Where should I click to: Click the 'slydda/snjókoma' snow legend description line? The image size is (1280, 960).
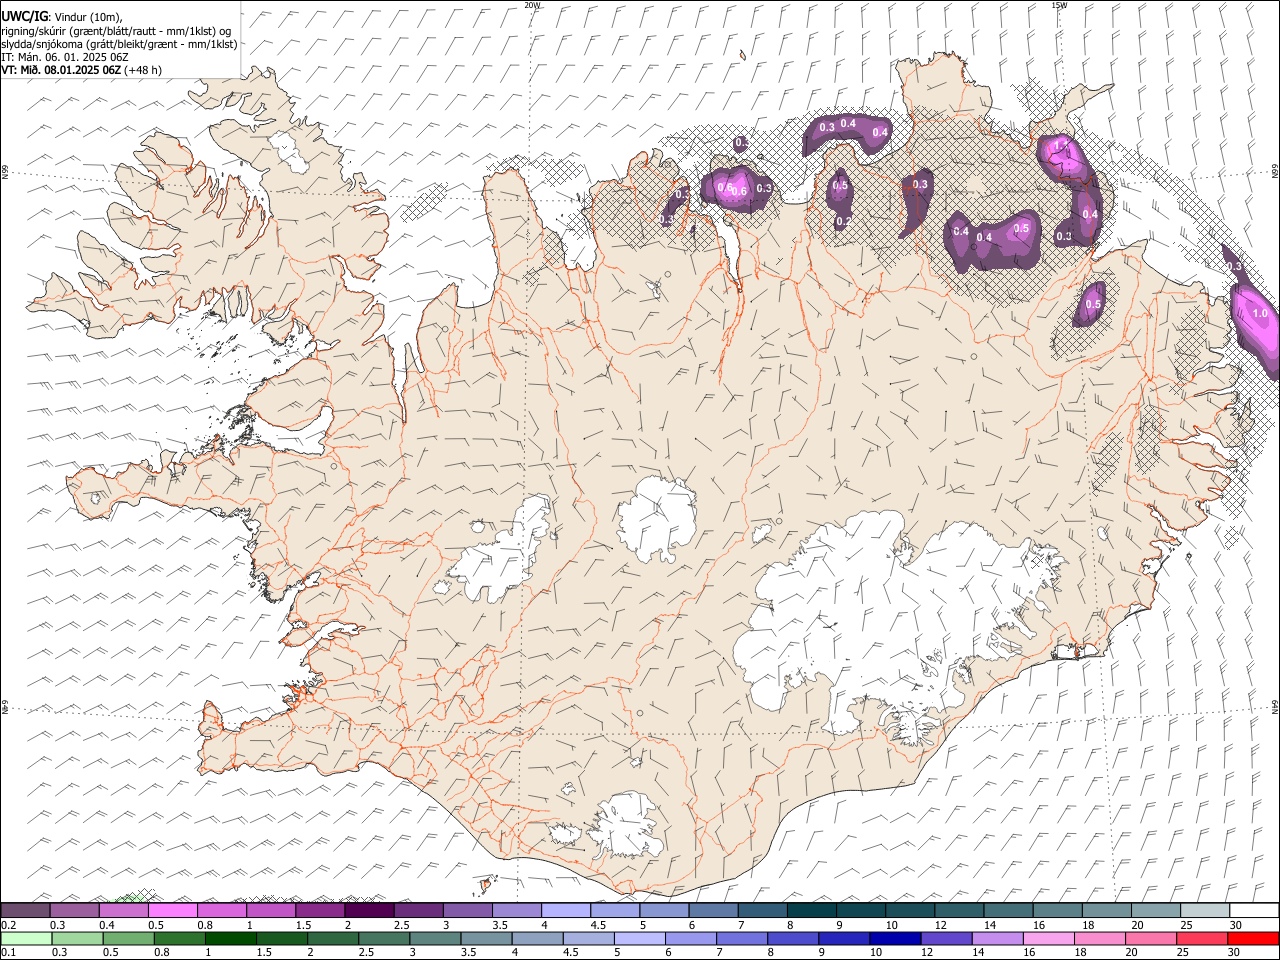119,44
